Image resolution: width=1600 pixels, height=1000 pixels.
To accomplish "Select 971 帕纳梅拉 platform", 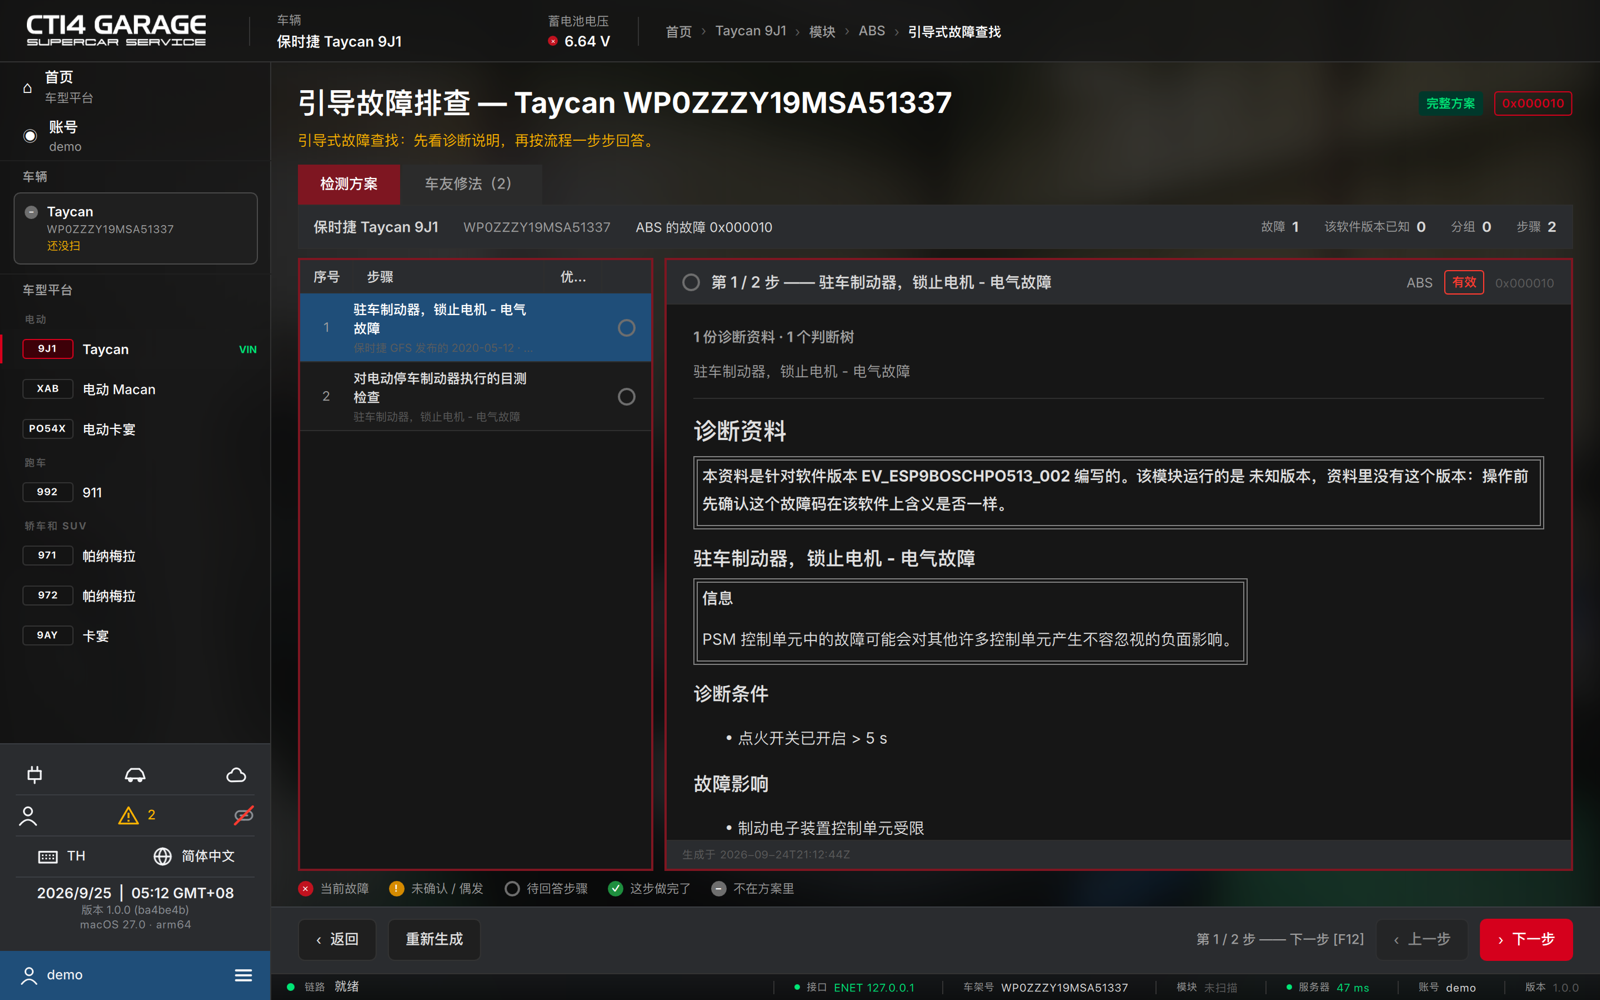I will point(135,556).
